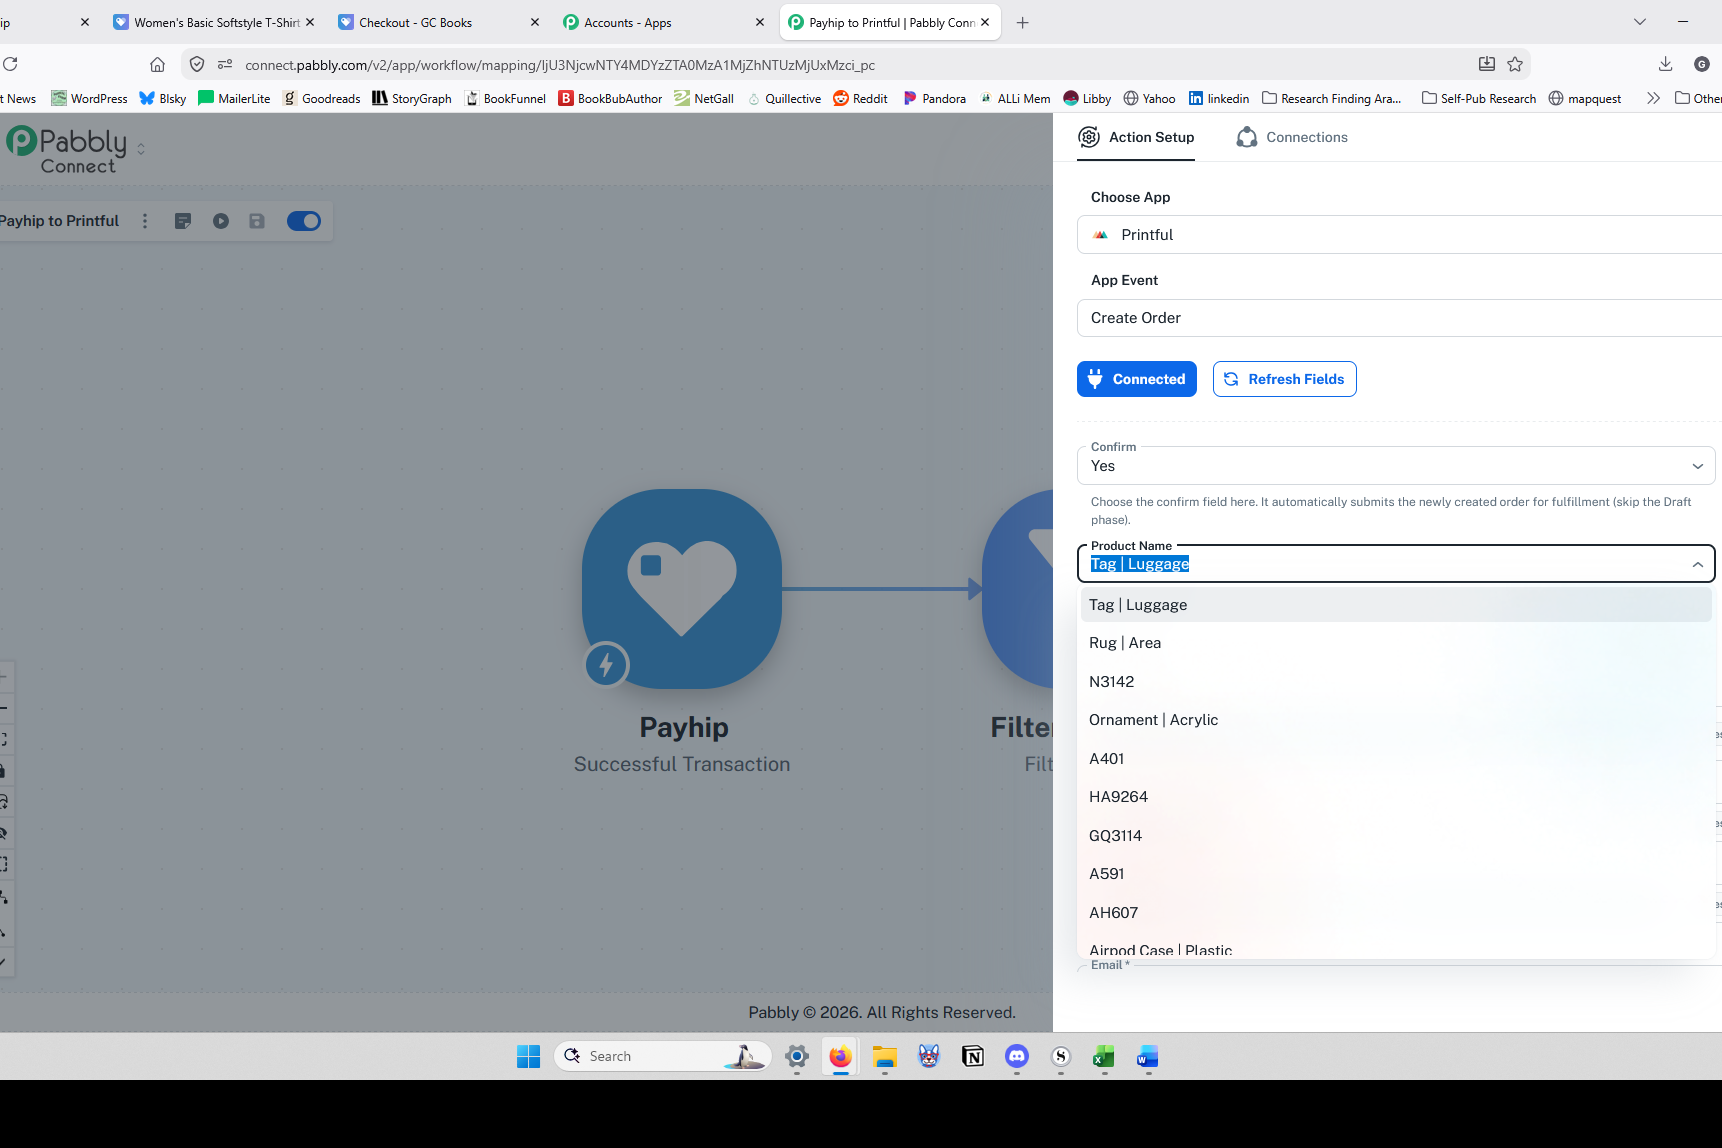Expand the Confirm dropdown set to Yes
This screenshot has width=1722, height=1148.
(x=1396, y=466)
